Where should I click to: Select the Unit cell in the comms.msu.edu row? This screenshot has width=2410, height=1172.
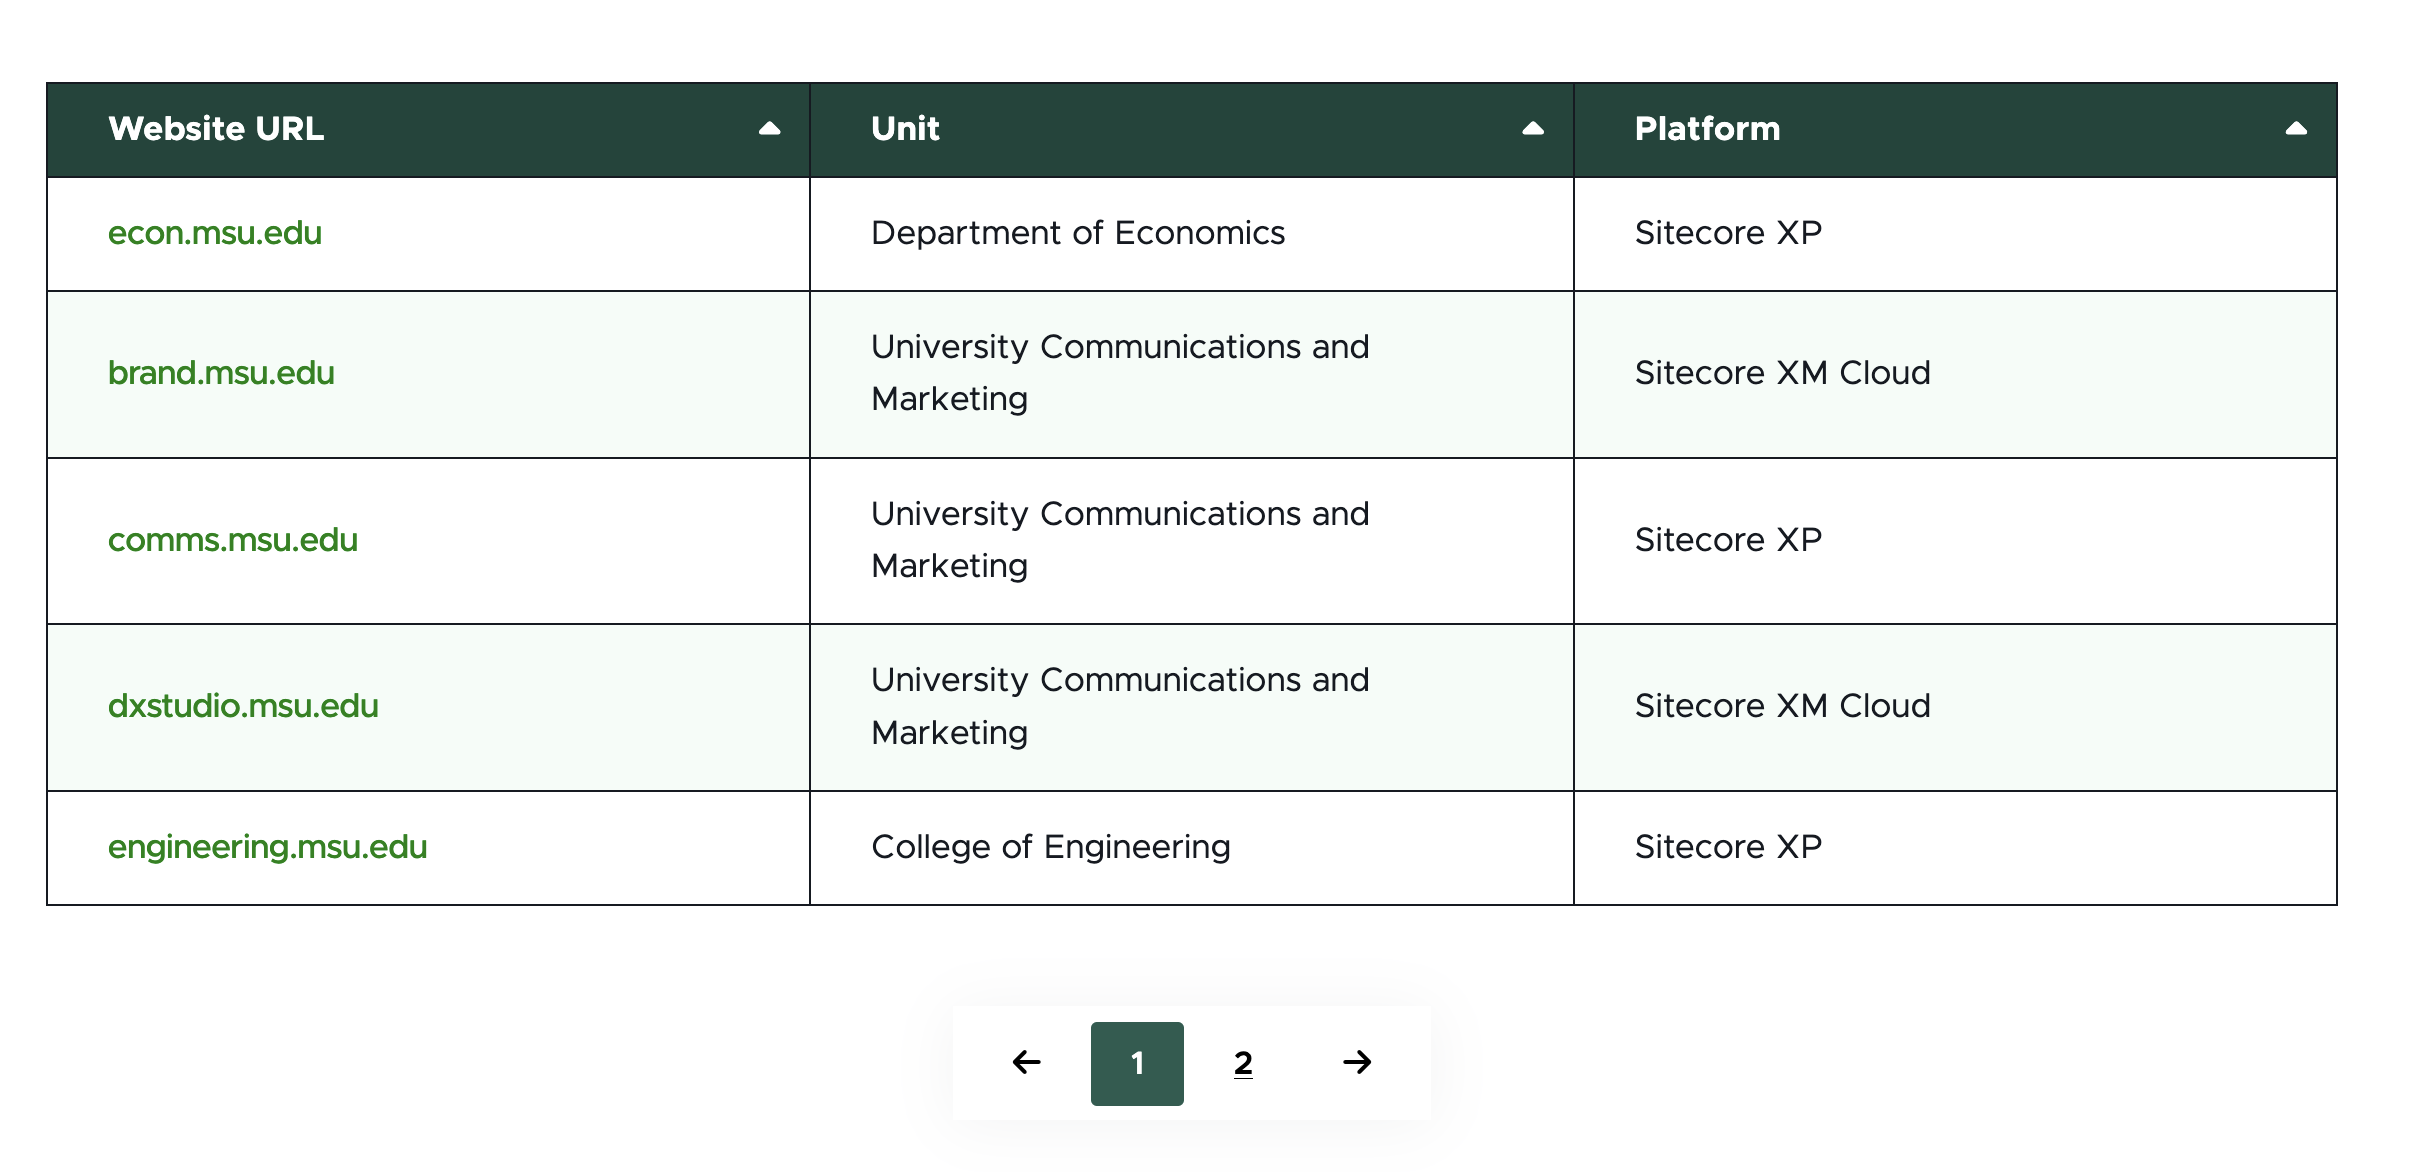(1192, 541)
